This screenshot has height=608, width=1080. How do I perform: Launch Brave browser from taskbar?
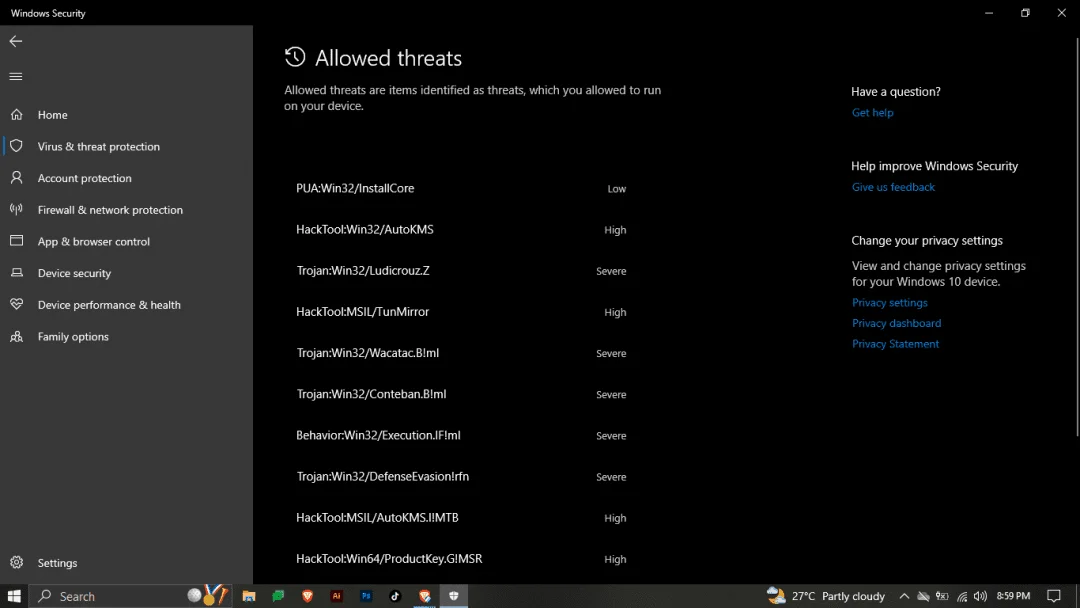(x=307, y=596)
